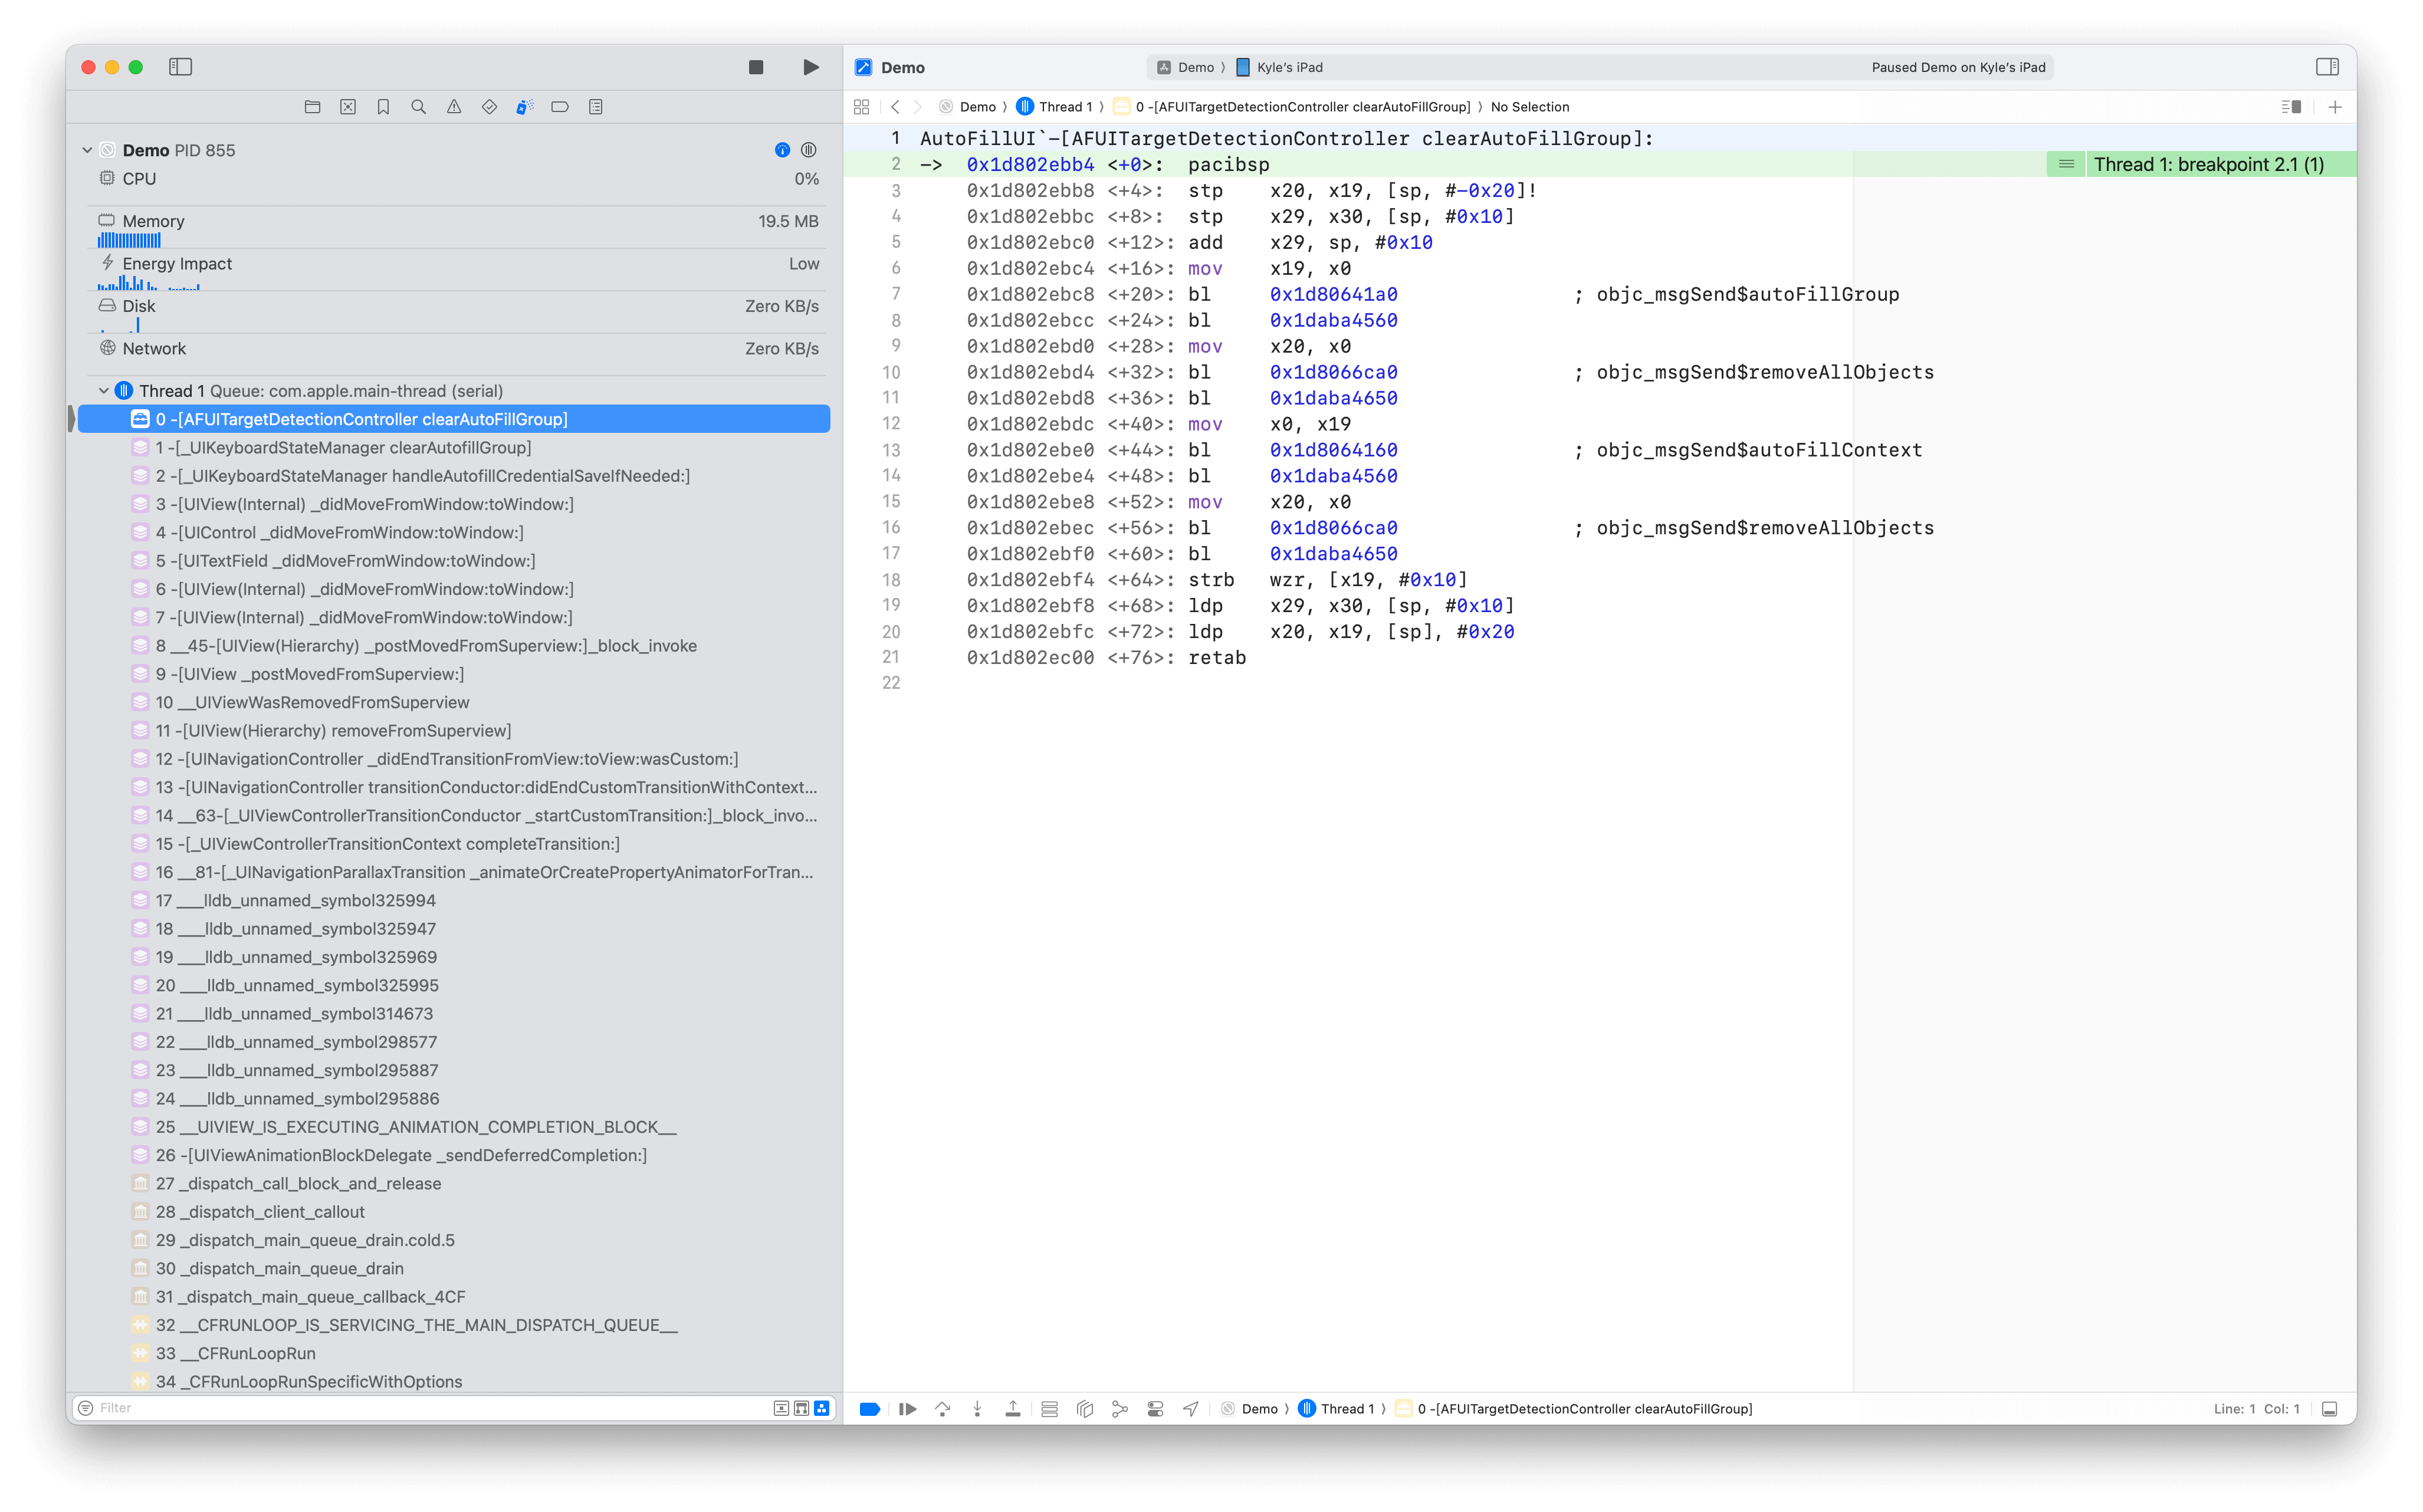Open the Test navigator diamond icon
The height and width of the screenshot is (1512, 2423).
point(489,107)
